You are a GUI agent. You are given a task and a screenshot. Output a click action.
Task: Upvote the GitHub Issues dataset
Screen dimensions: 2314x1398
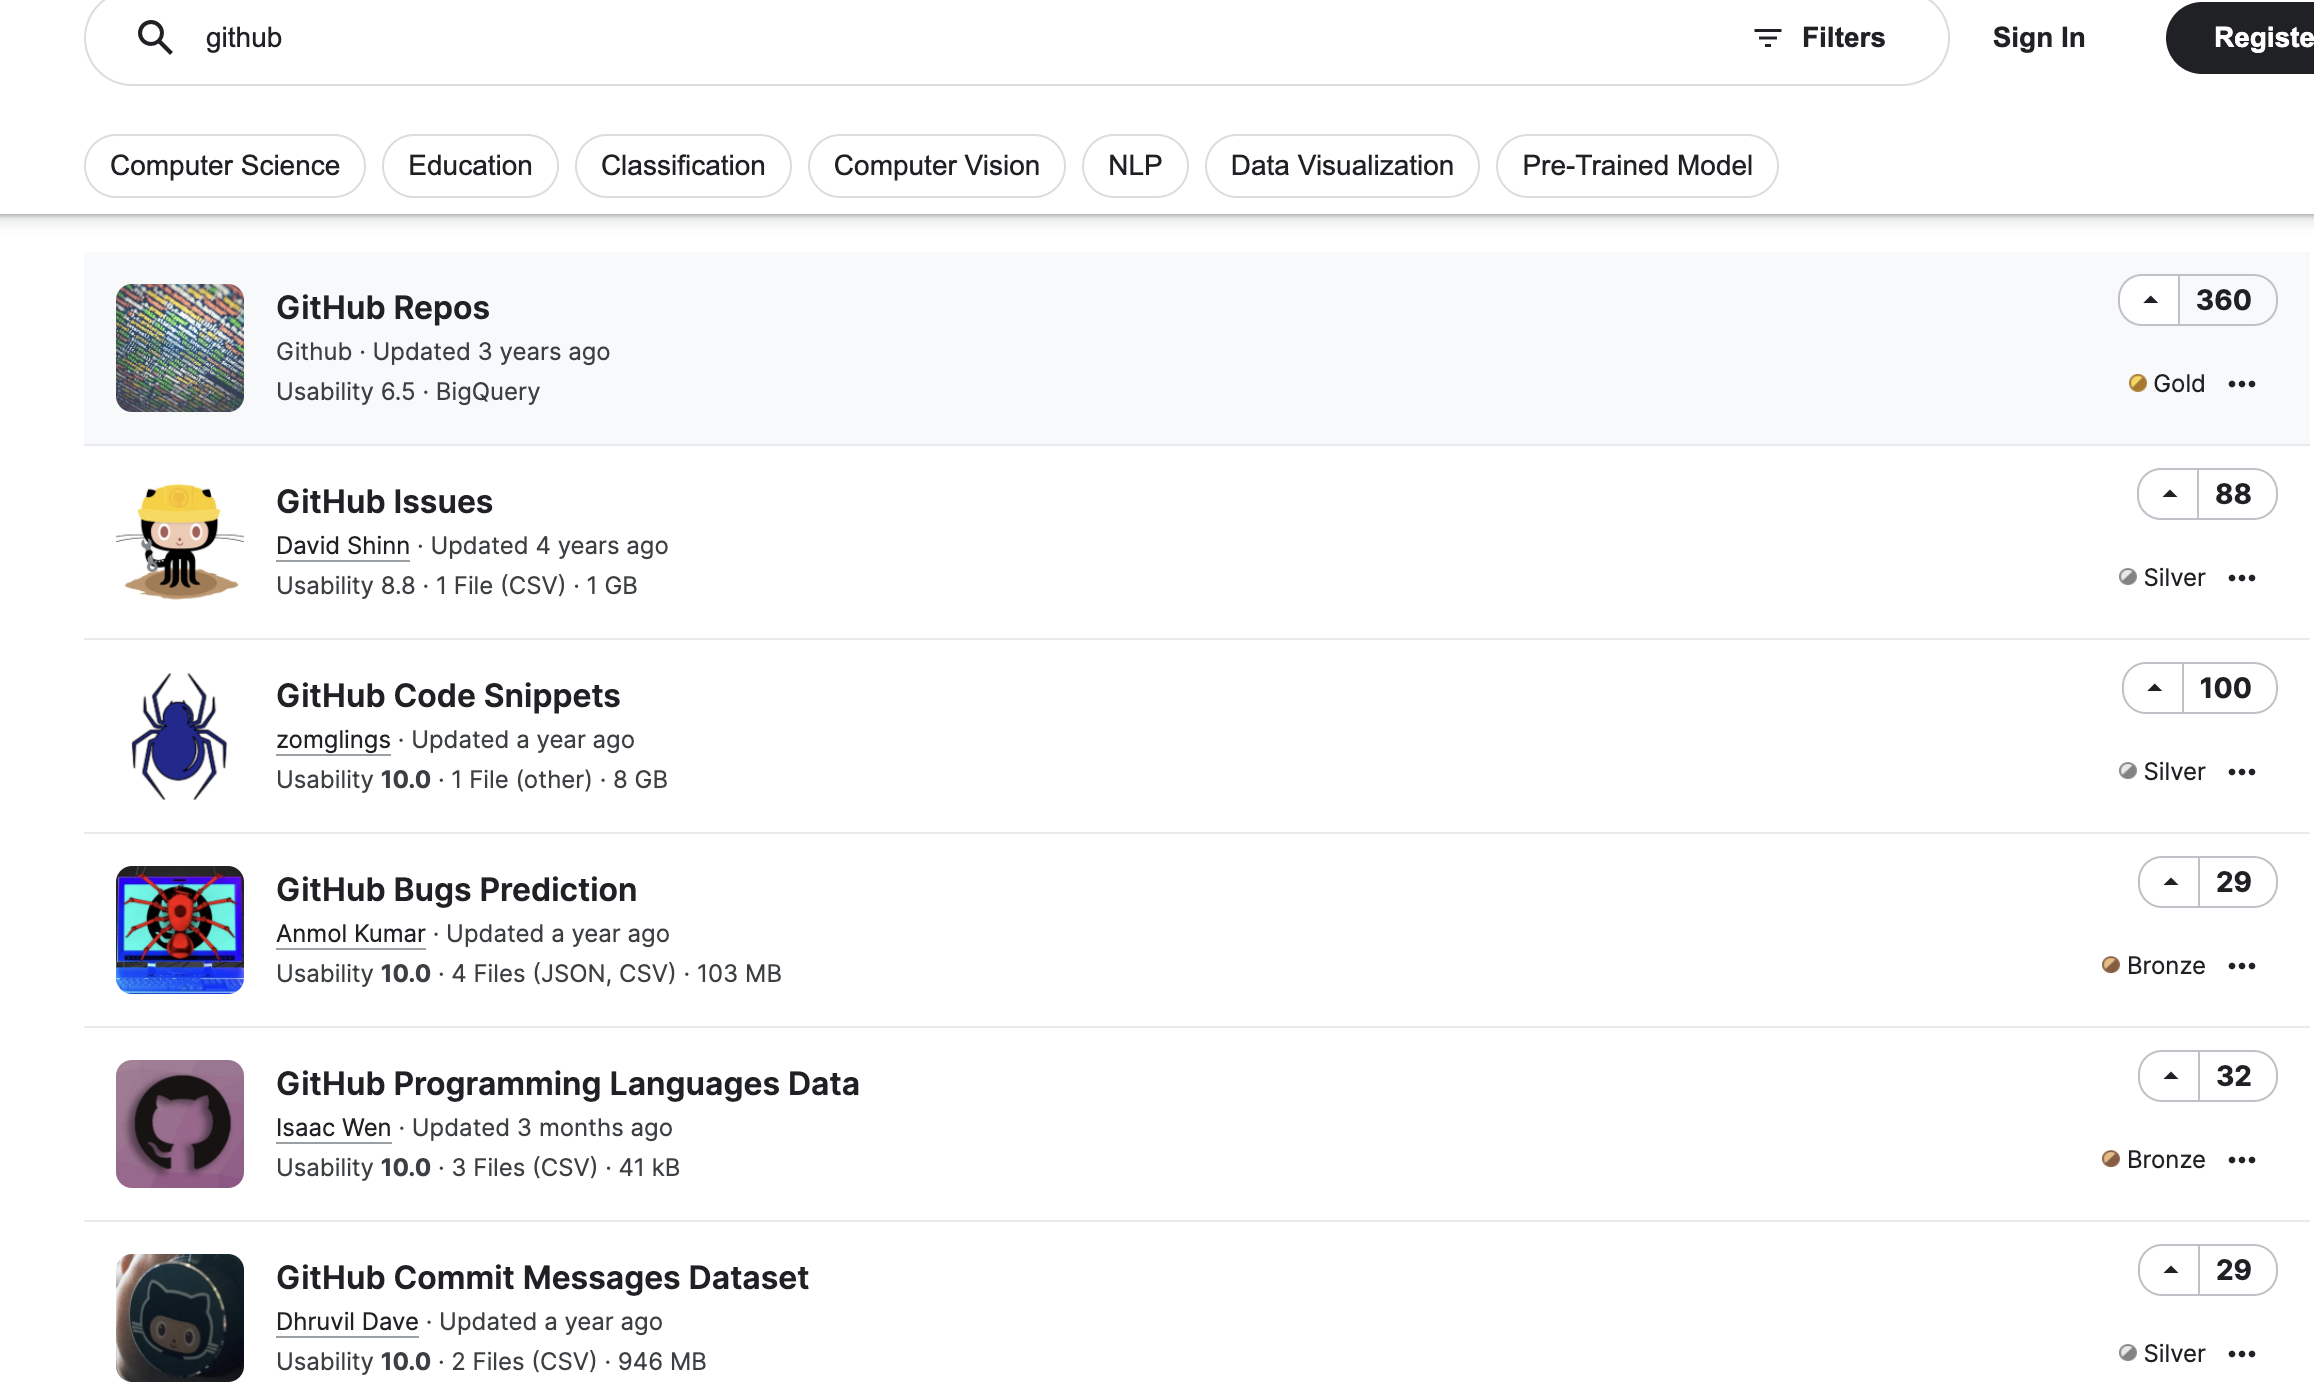[2169, 494]
